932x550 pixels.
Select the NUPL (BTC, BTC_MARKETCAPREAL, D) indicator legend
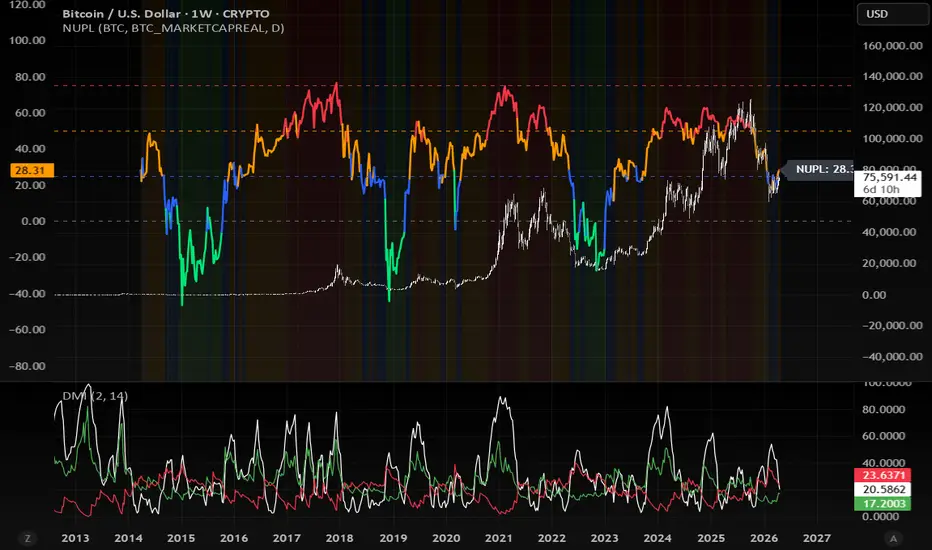[173, 28]
